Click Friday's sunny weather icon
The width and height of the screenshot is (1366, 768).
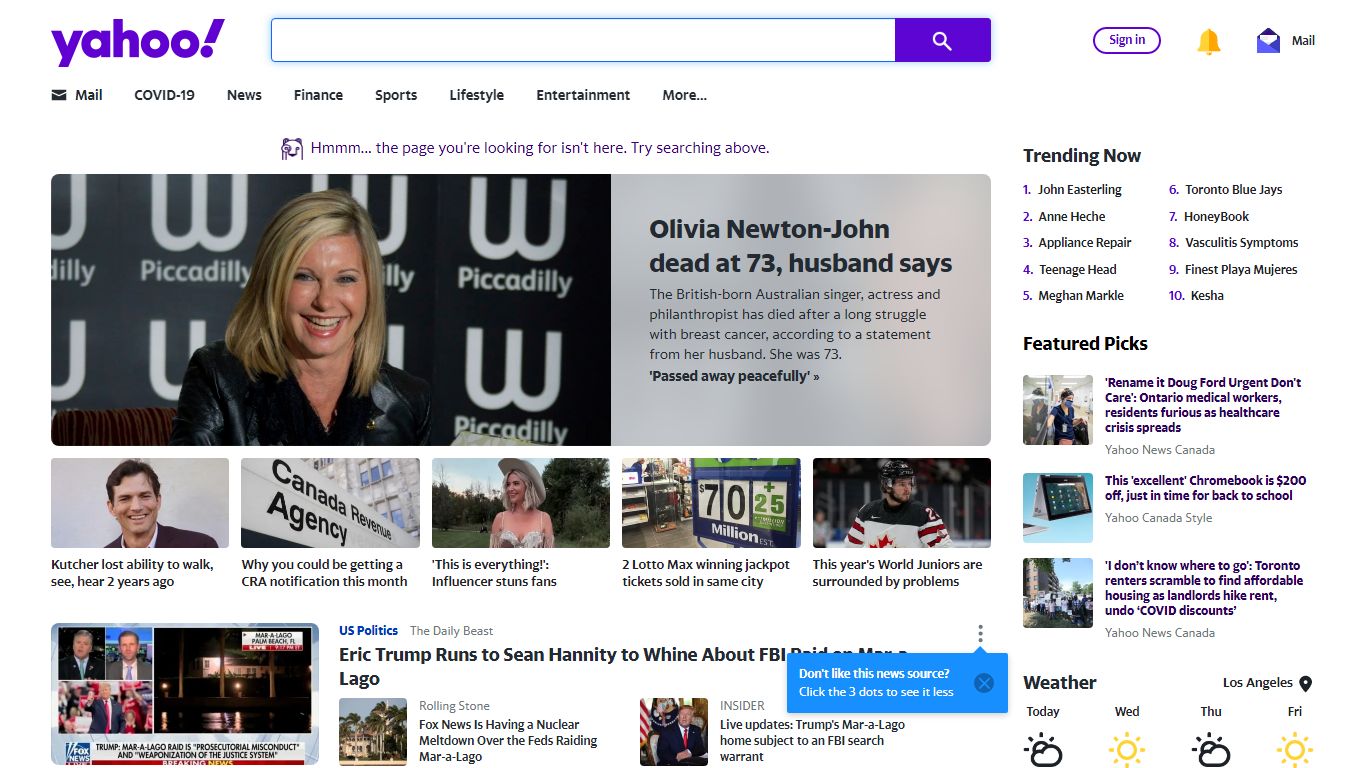[1295, 749]
